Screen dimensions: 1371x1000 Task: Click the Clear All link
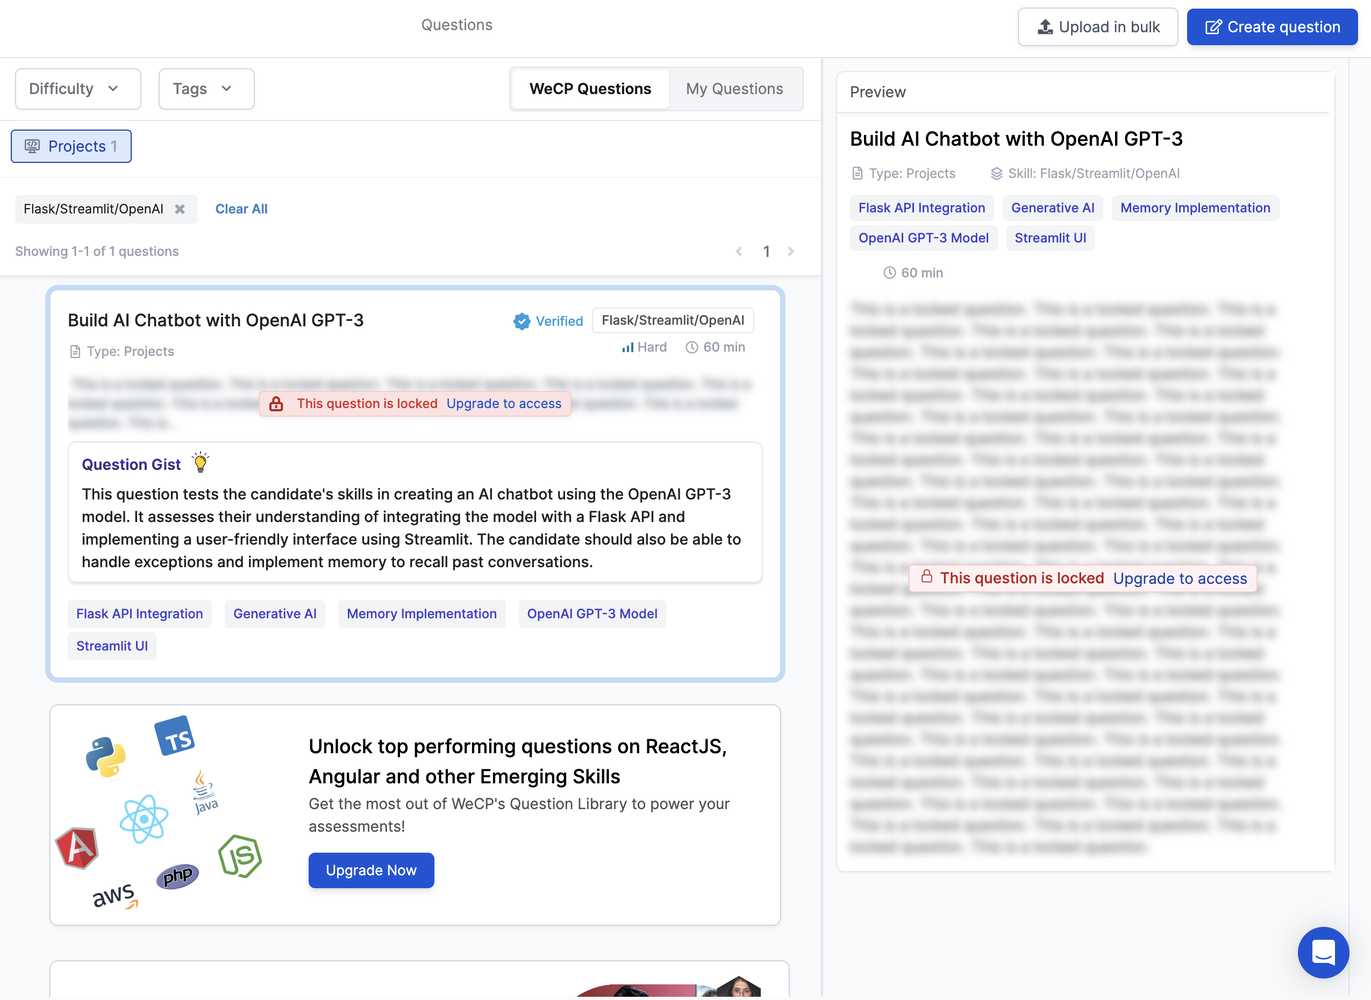tap(241, 209)
